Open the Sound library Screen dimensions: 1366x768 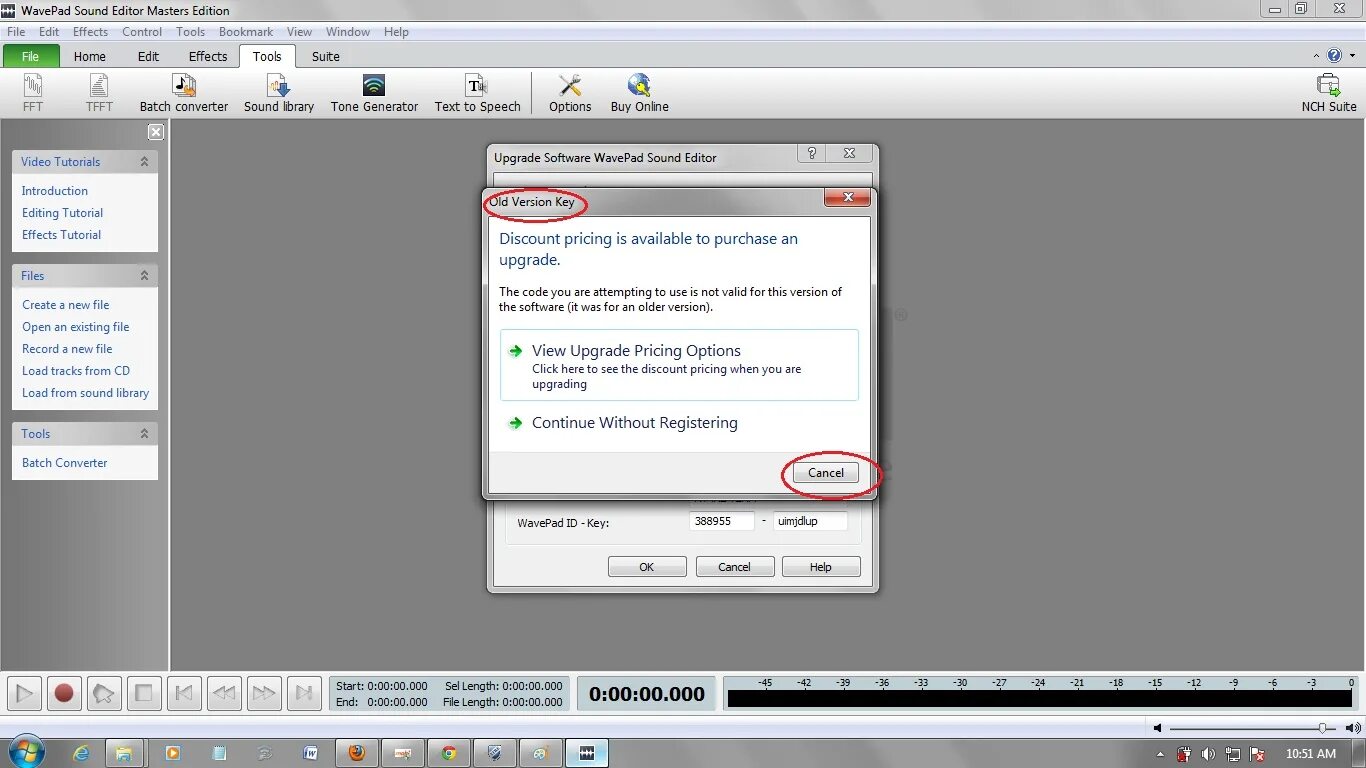(279, 92)
